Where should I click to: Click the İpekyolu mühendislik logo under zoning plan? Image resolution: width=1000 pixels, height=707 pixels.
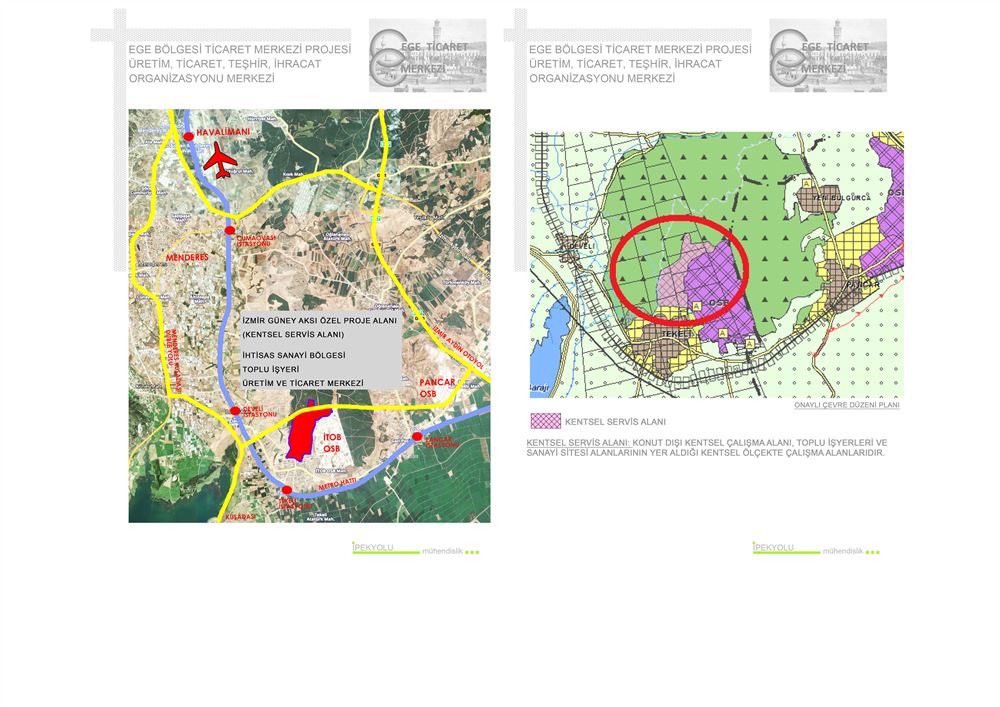[816, 548]
